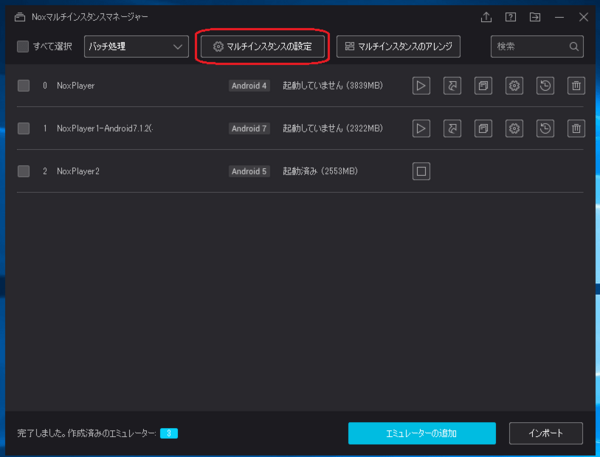Open settings gear for NoxPlayer1-Android7

point(514,128)
